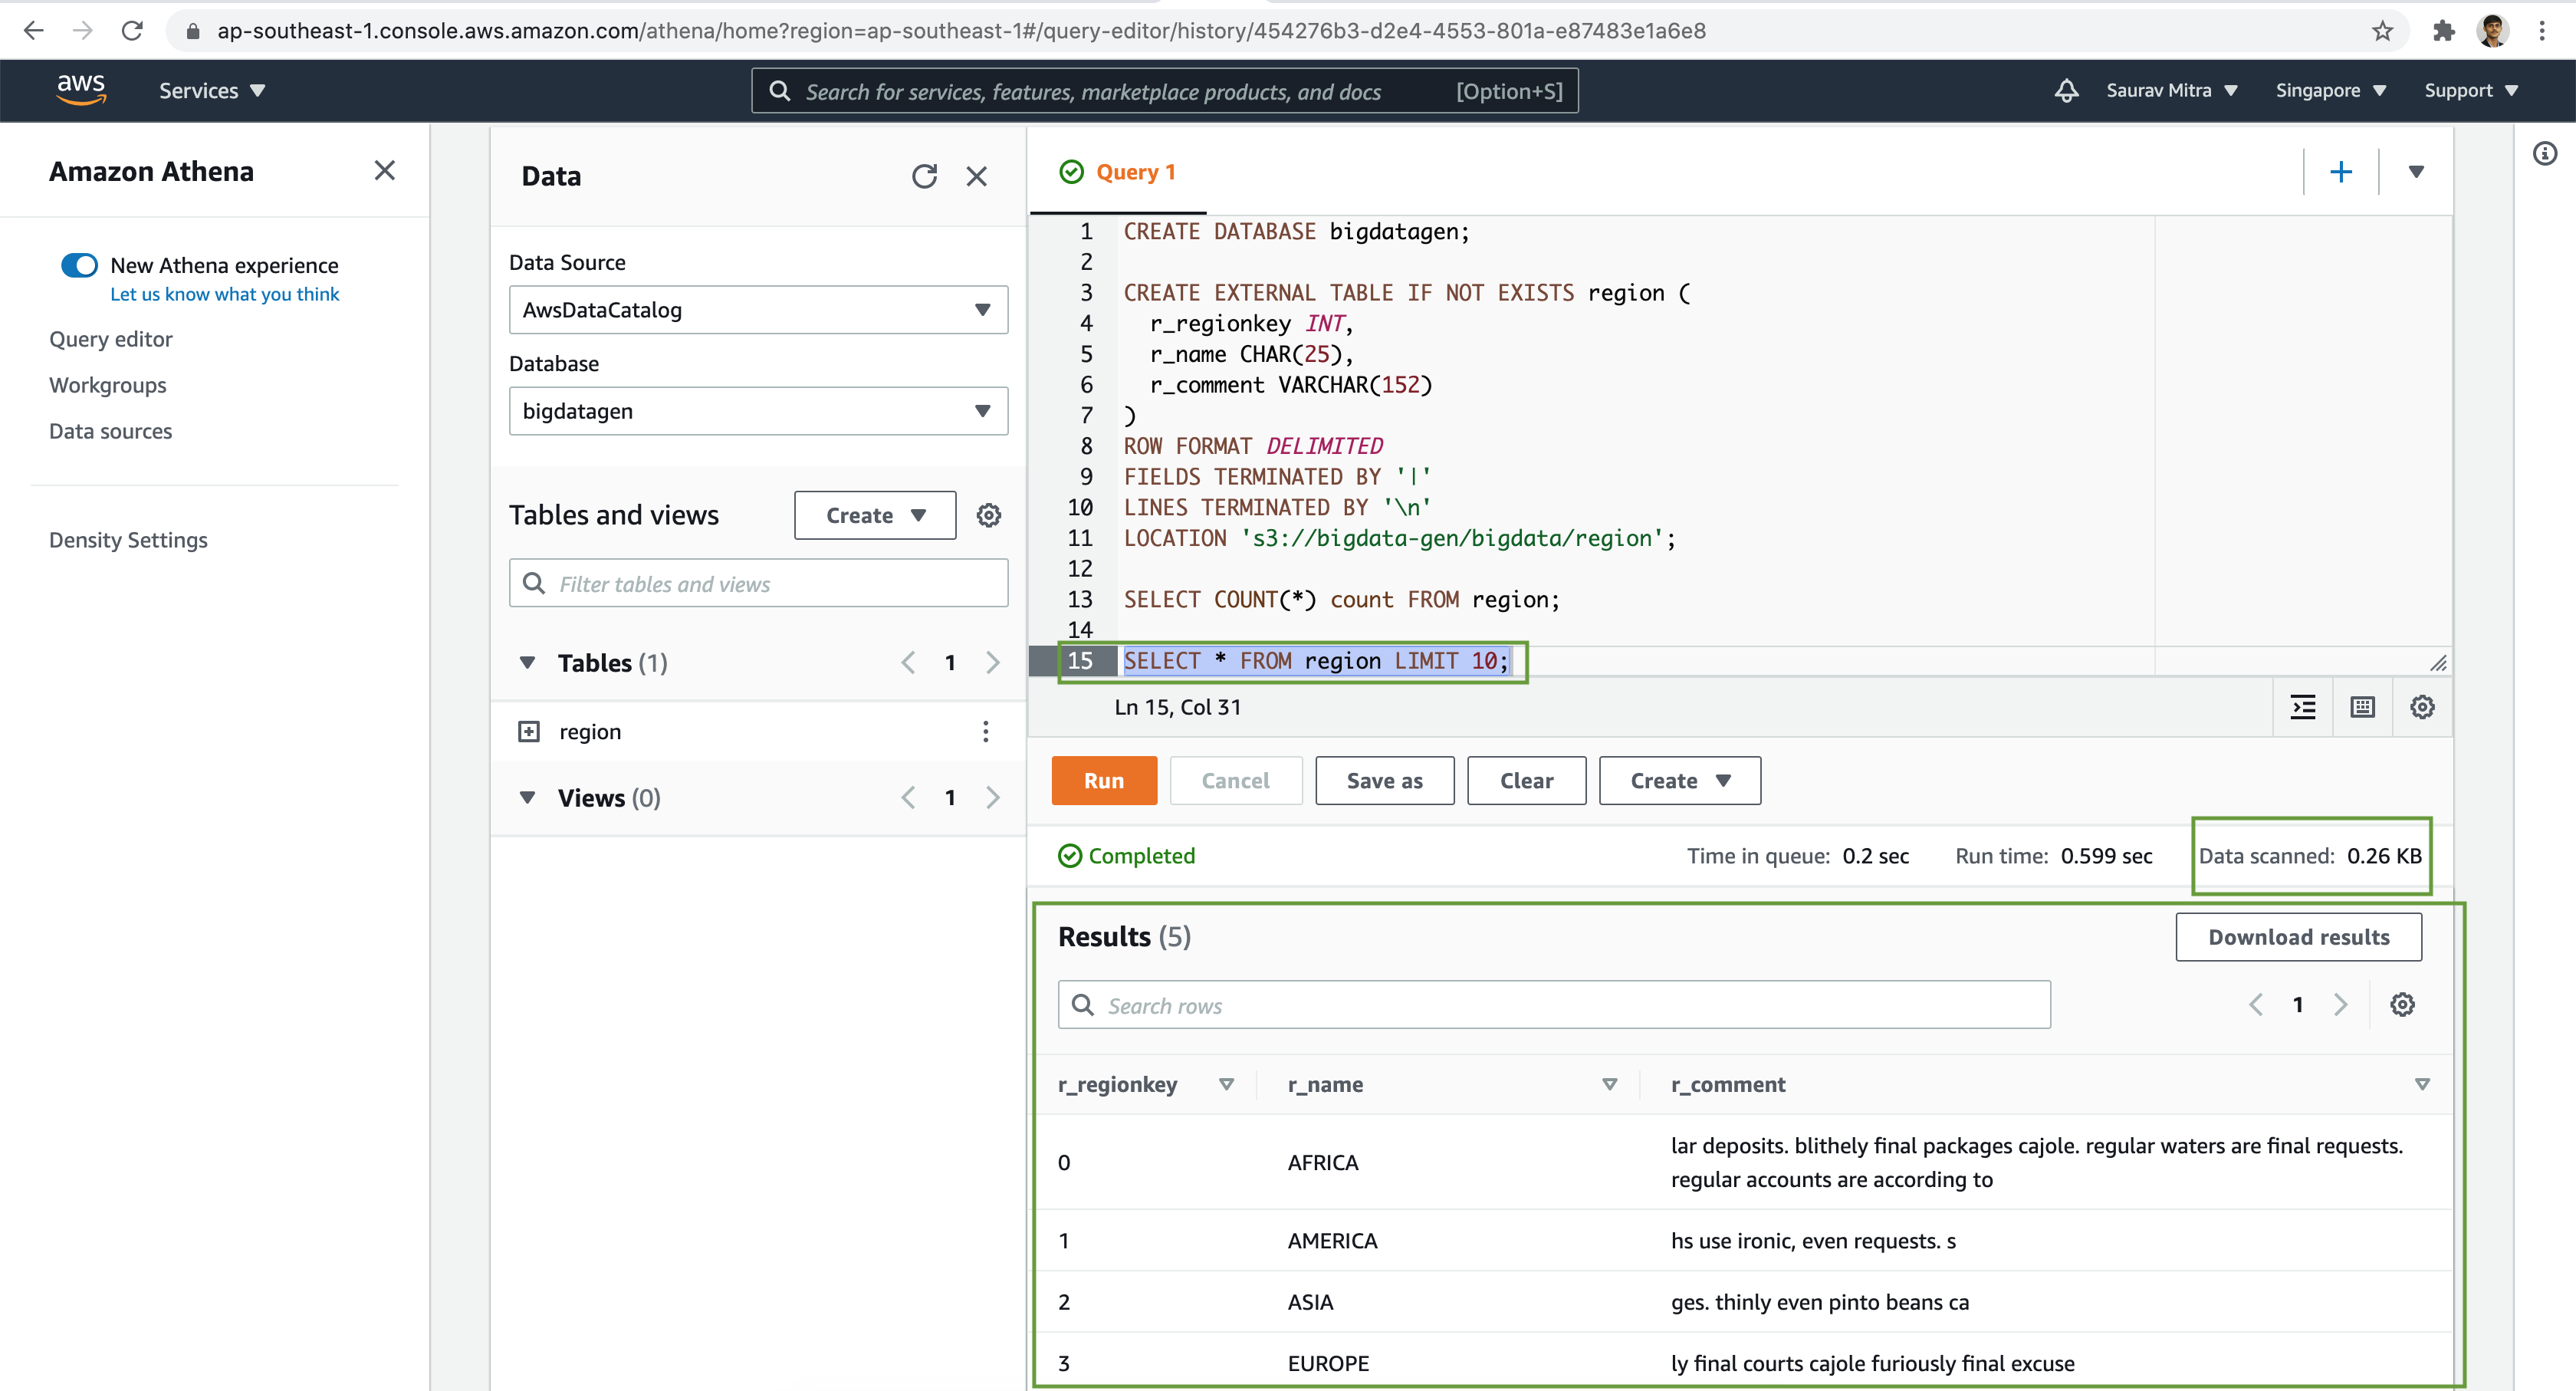This screenshot has height=1391, width=2576.
Task: Open Data sources in the sidebar
Action: pyautogui.click(x=111, y=432)
